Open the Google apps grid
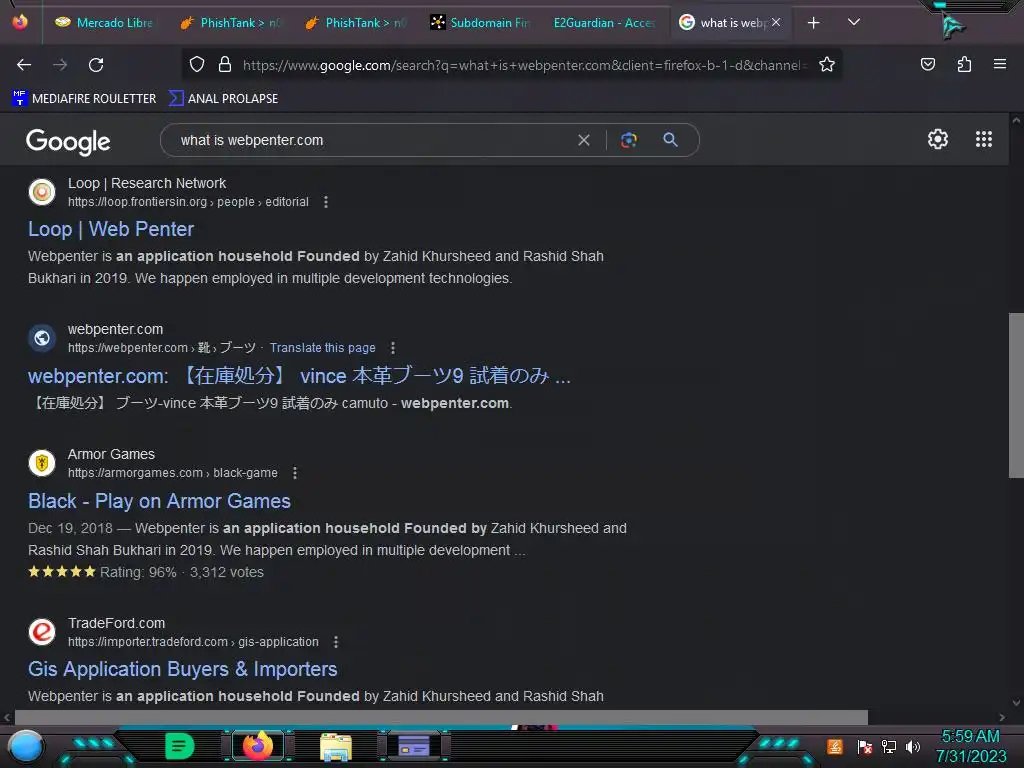The width and height of the screenshot is (1024, 768). (x=984, y=139)
